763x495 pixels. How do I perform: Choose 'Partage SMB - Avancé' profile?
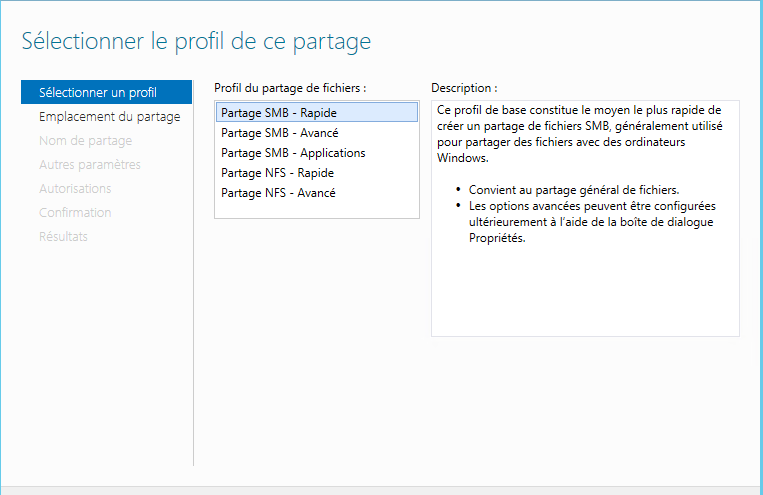[x=317, y=132]
